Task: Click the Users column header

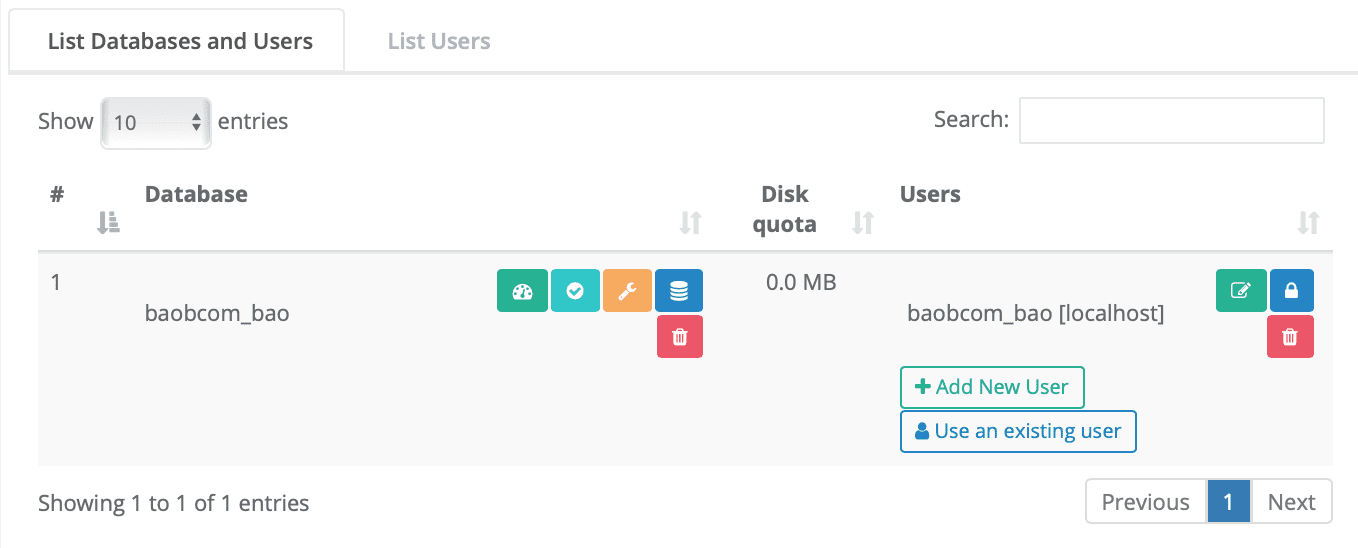Action: [x=930, y=194]
